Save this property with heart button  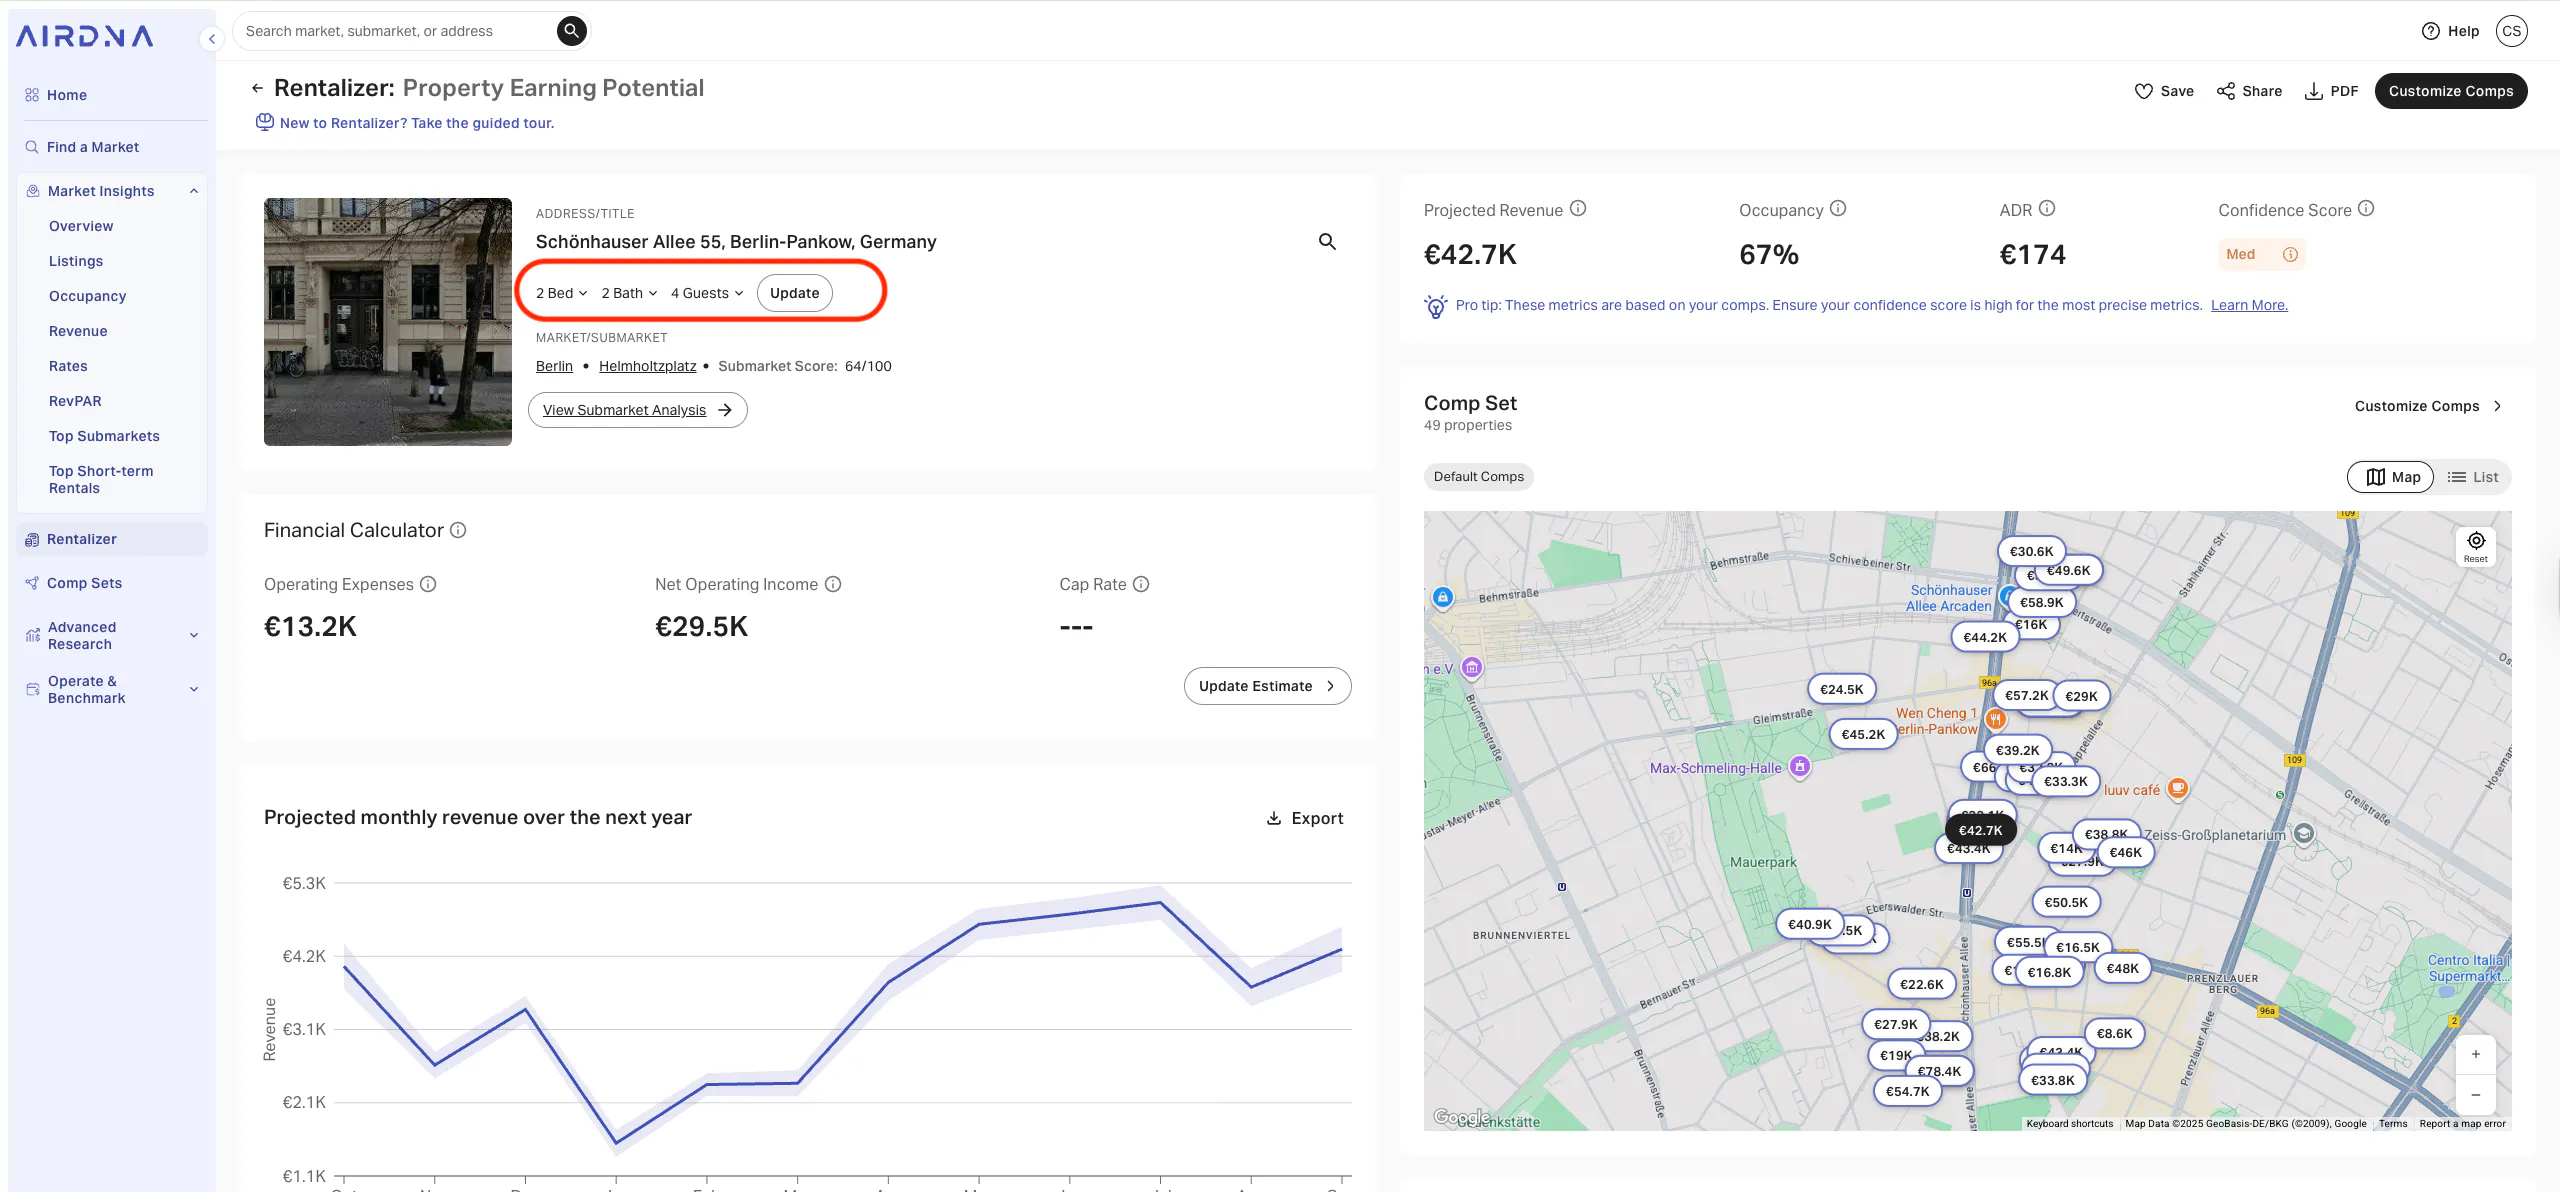(x=2164, y=91)
